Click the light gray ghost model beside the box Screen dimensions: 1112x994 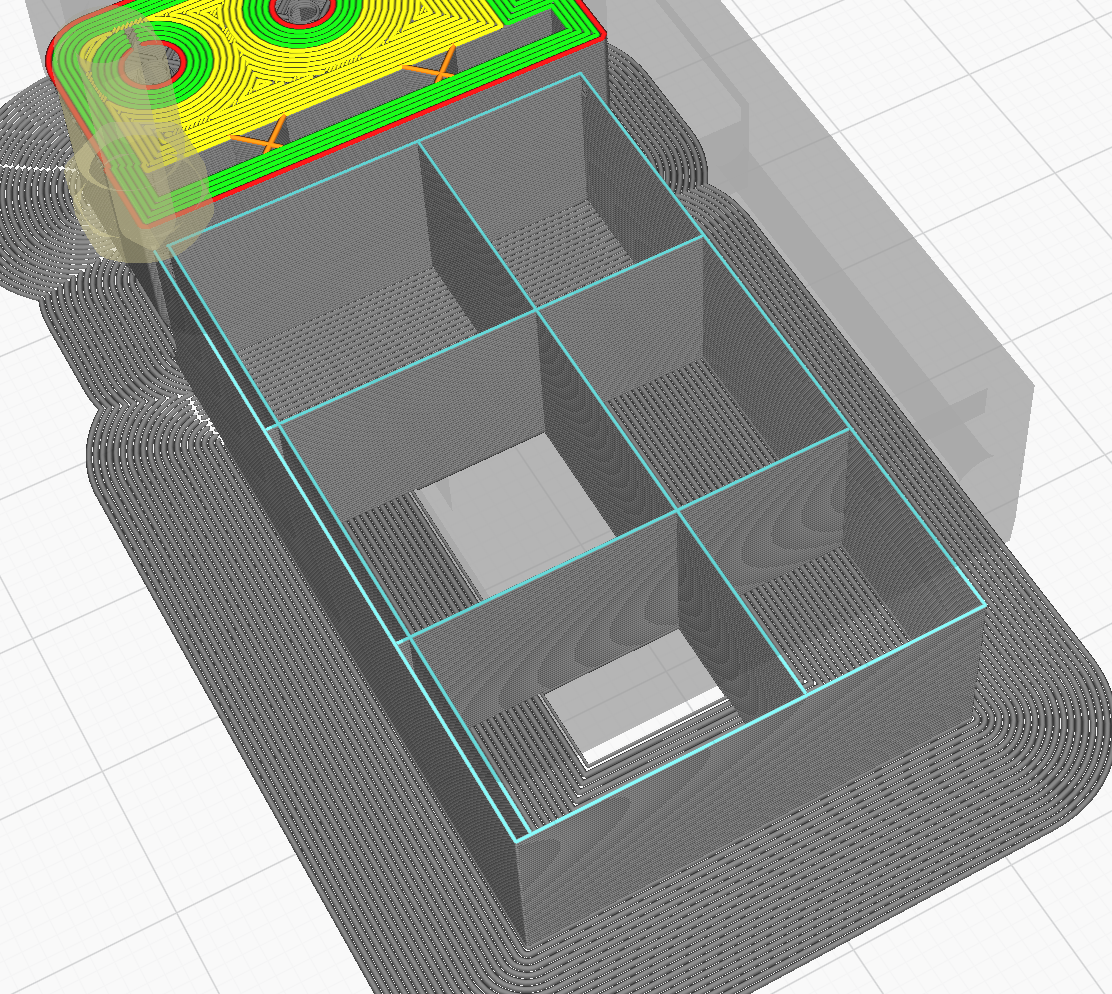coord(886,284)
